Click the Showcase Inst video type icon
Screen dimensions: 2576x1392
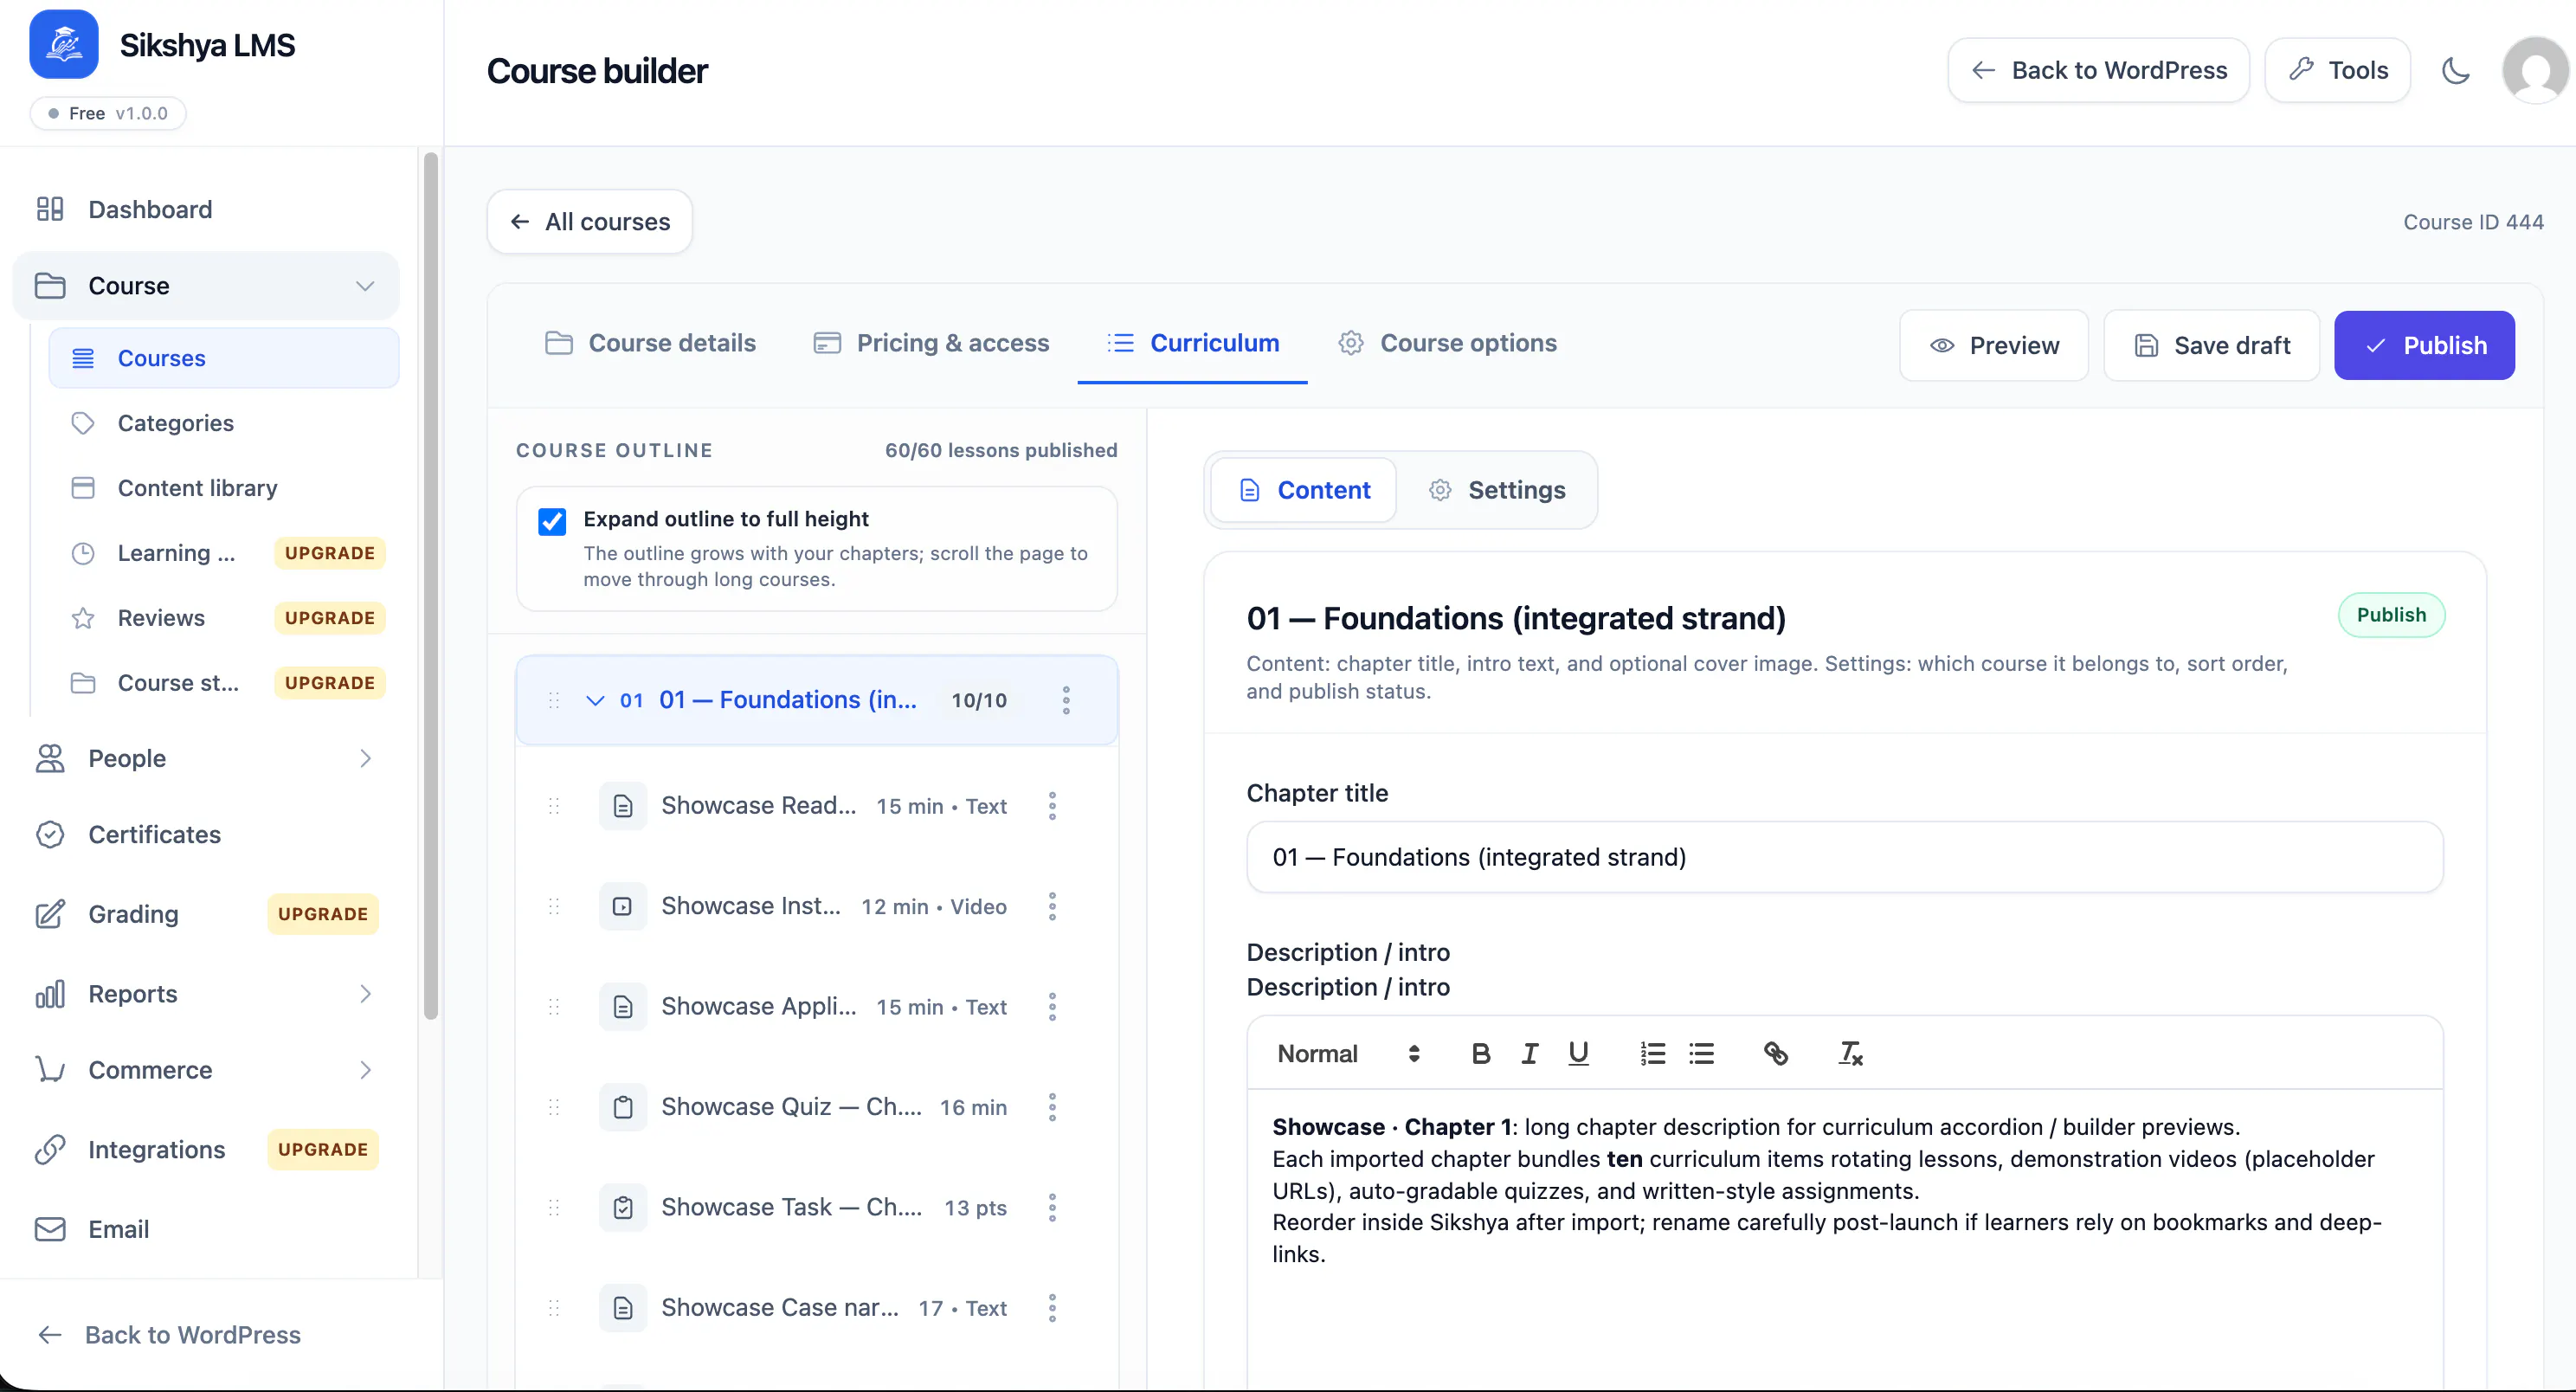point(622,906)
